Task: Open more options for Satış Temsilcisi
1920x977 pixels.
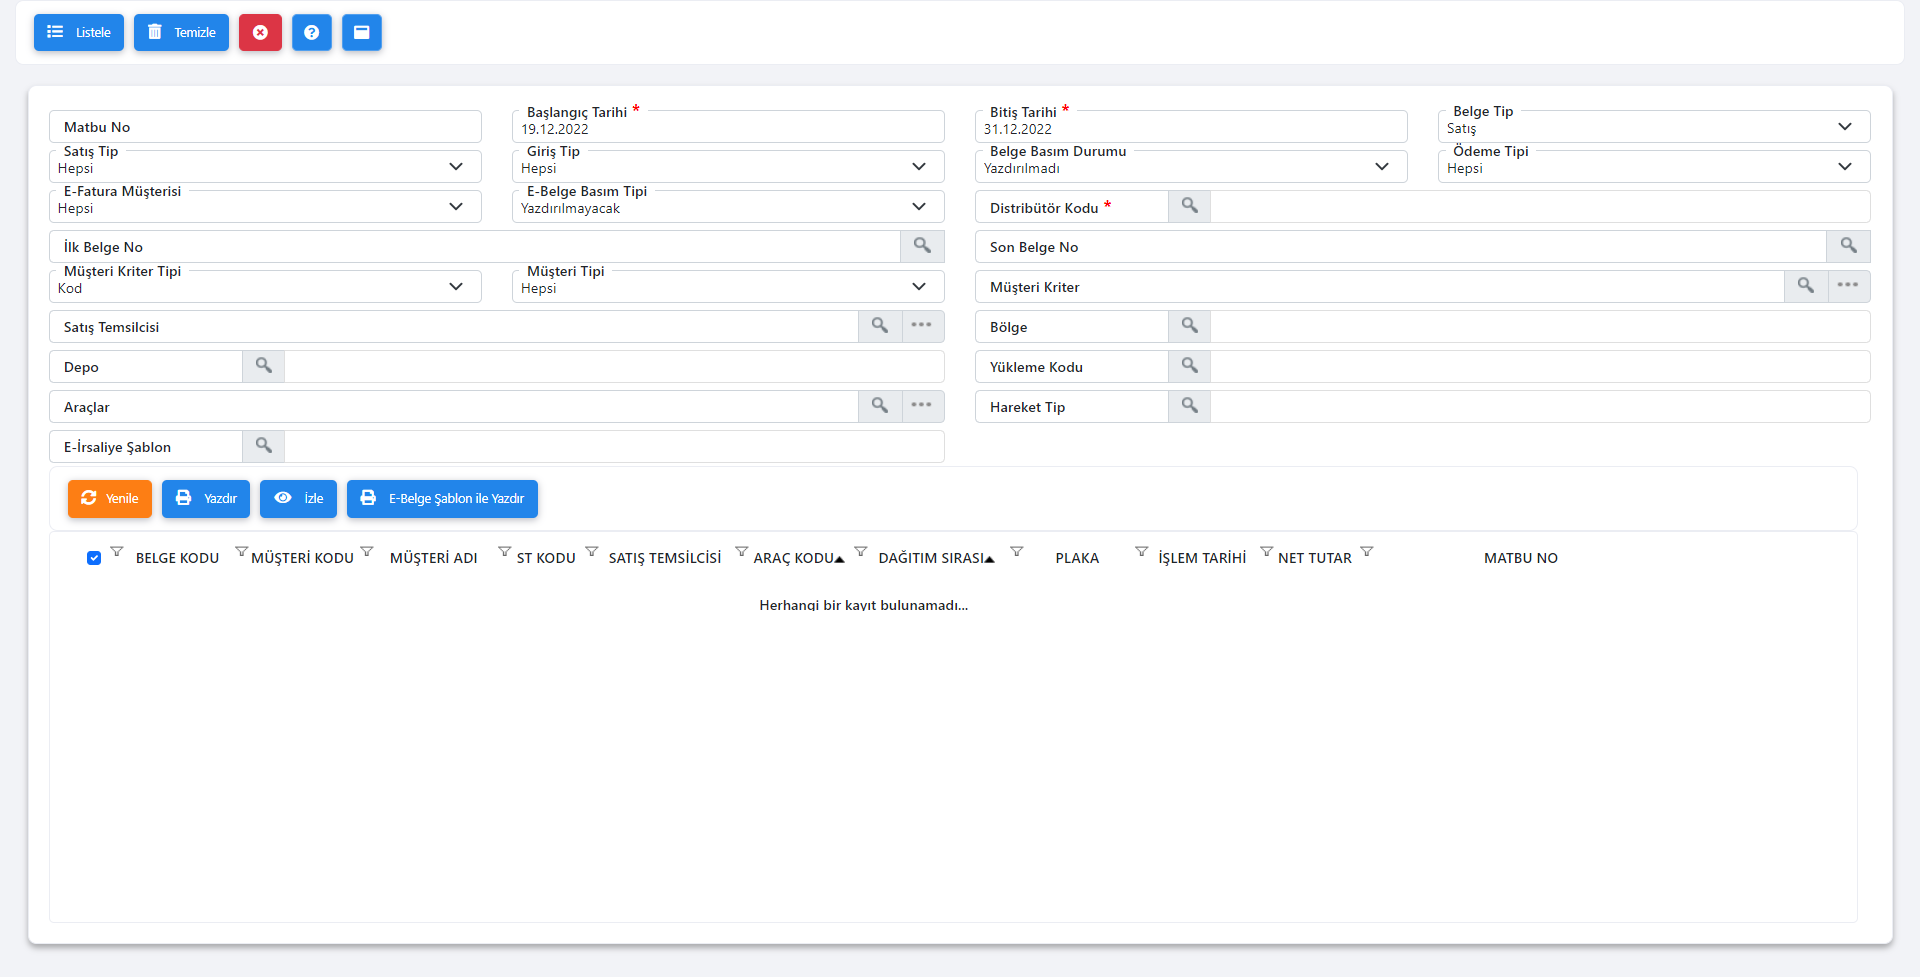Action: pyautogui.click(x=922, y=326)
